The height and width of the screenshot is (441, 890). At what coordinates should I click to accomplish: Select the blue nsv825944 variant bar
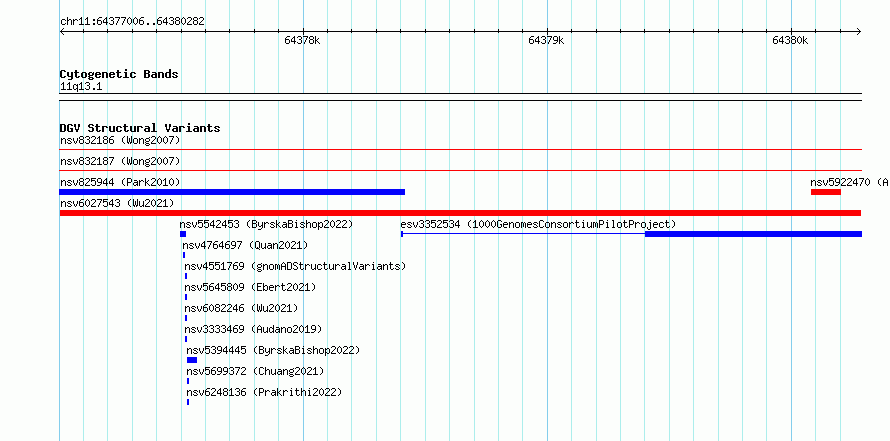coord(232,192)
